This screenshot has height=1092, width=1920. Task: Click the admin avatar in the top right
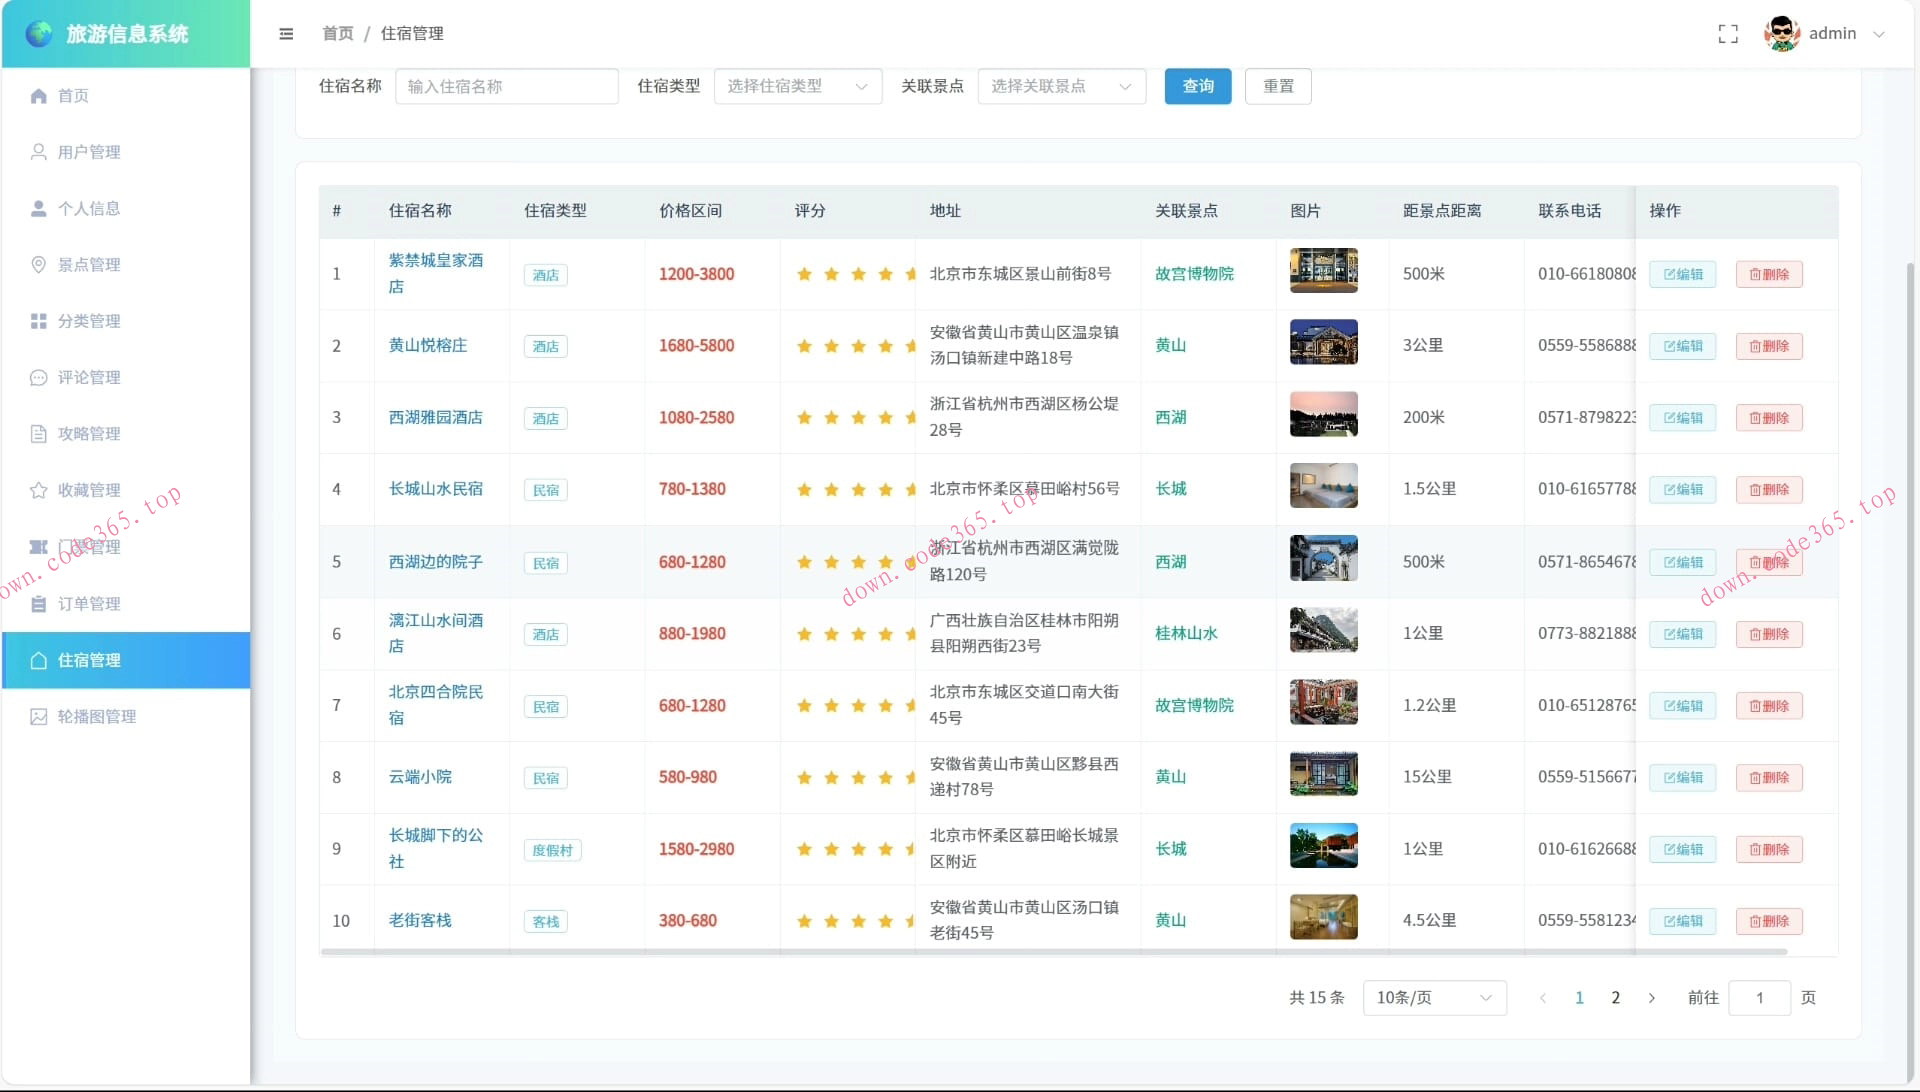pyautogui.click(x=1781, y=33)
